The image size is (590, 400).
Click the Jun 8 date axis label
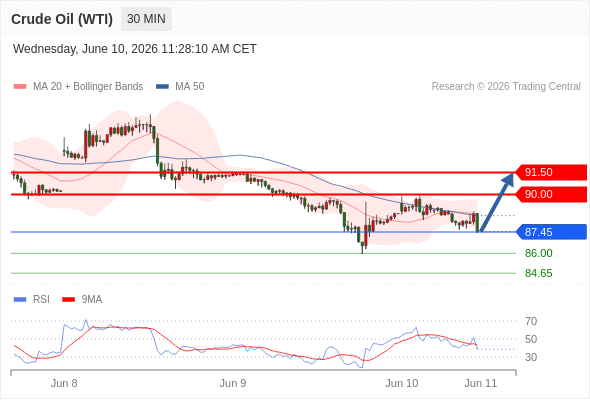pyautogui.click(x=64, y=383)
